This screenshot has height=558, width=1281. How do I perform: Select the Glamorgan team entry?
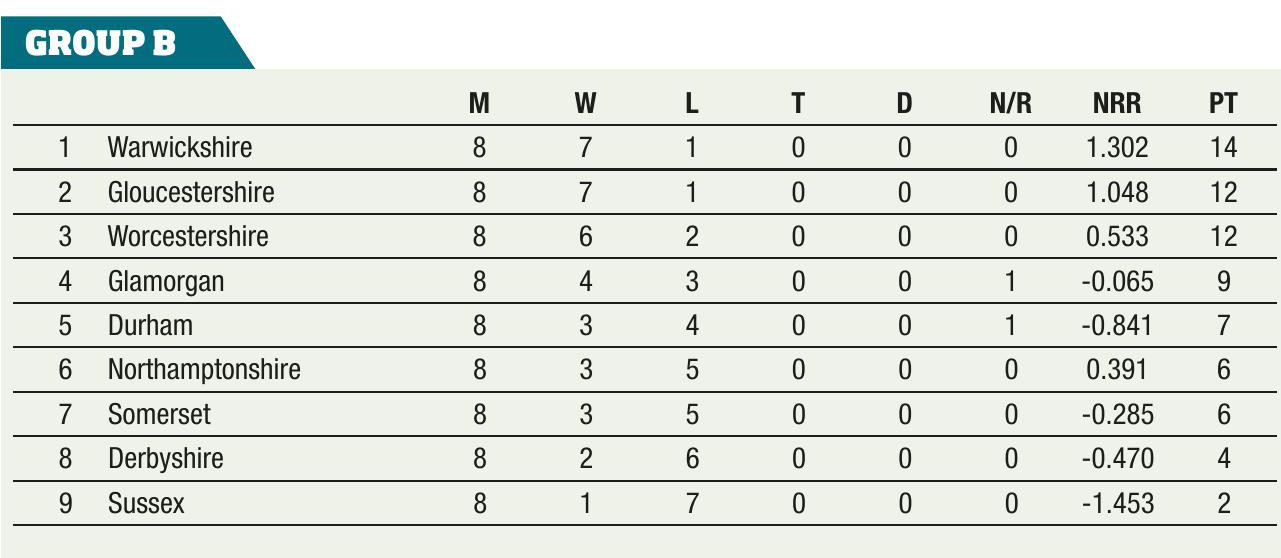(x=165, y=281)
